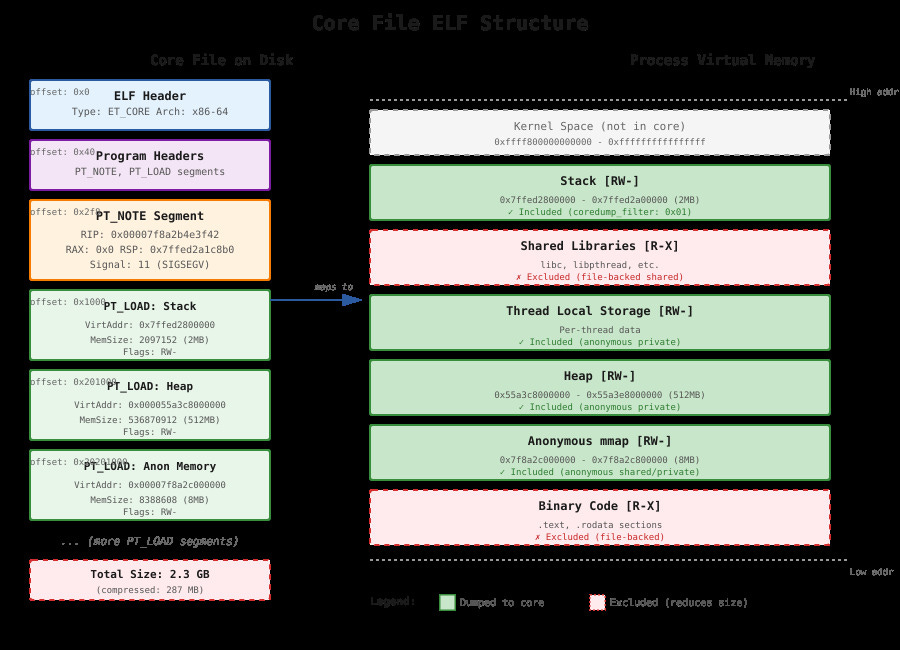
Task: Click the green 'Dumped to core' legend swatch
Action: point(447,602)
